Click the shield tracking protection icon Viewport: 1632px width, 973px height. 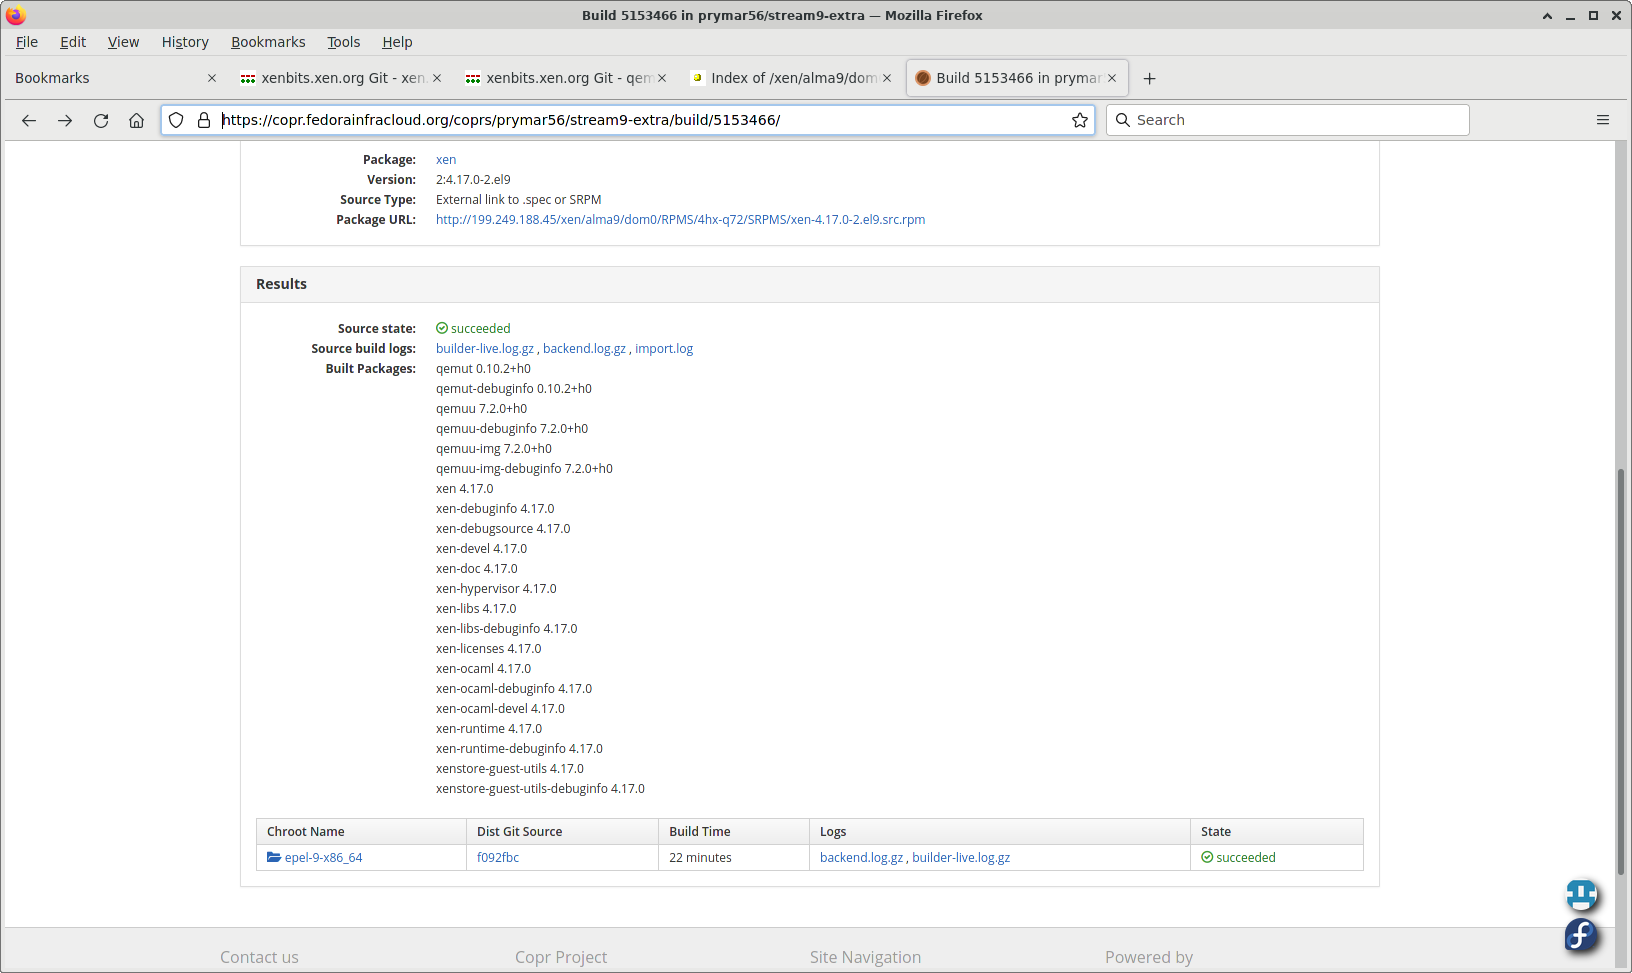176,120
